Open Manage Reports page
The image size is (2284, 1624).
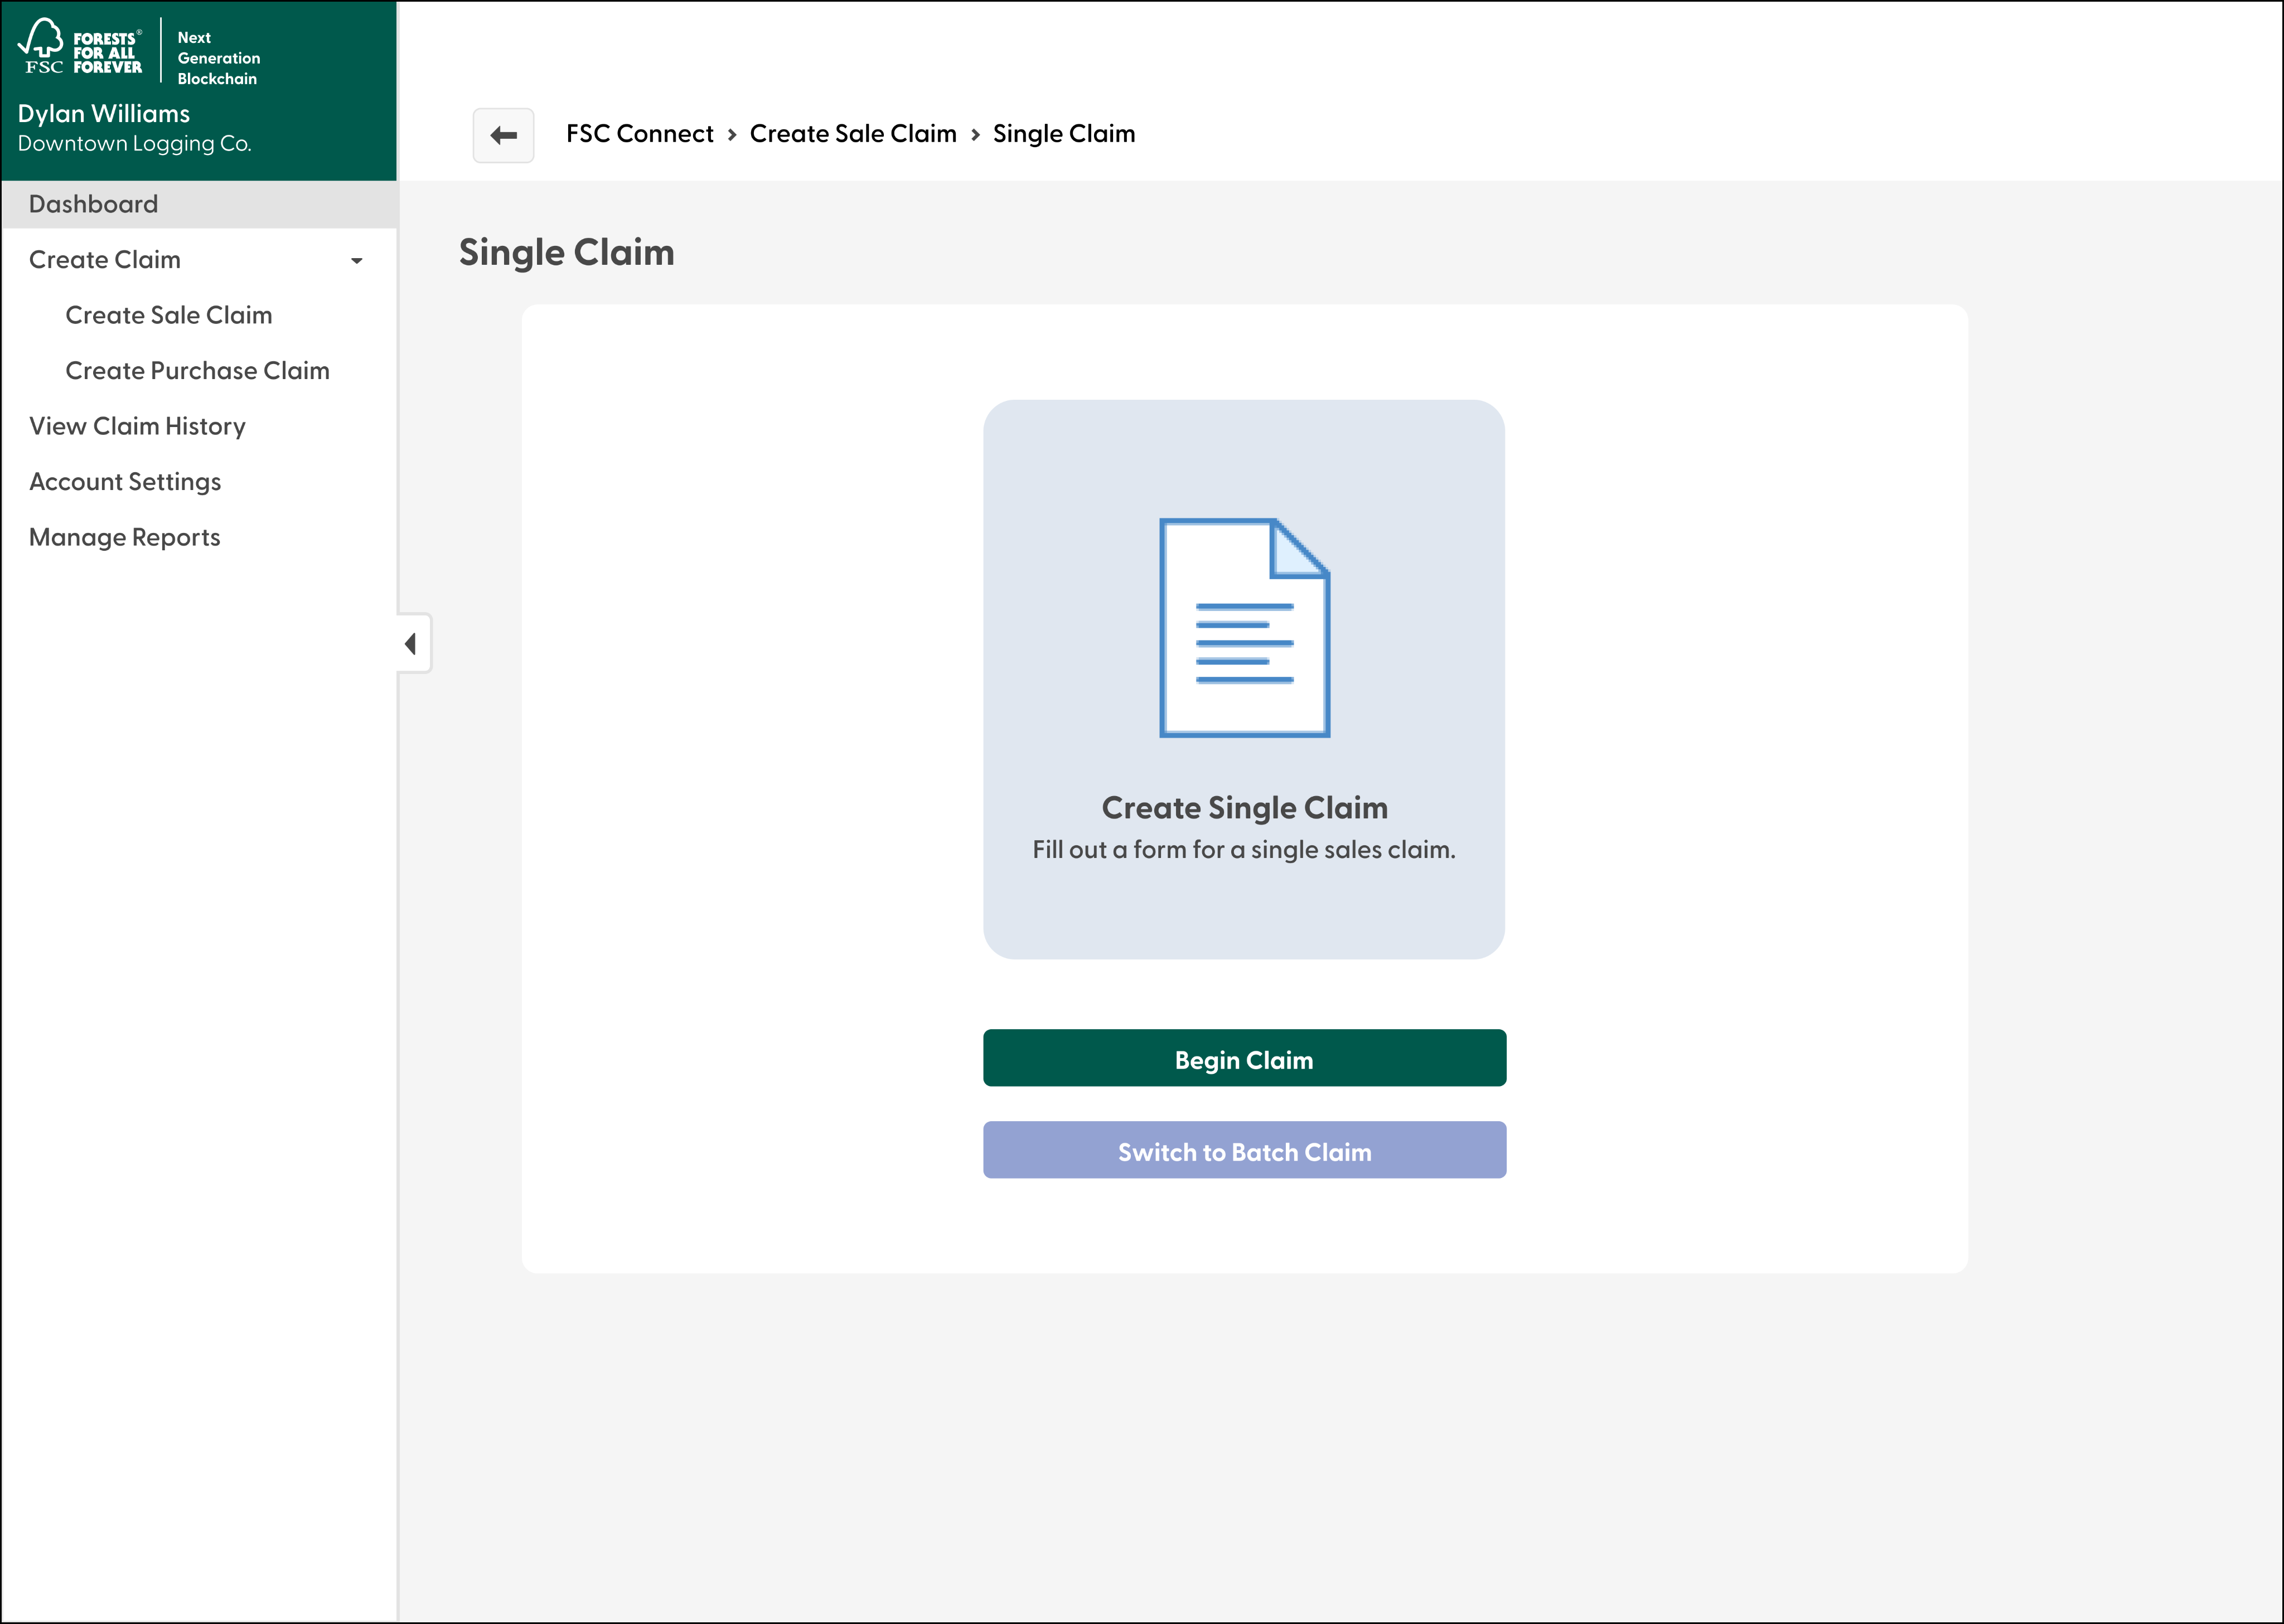124,537
